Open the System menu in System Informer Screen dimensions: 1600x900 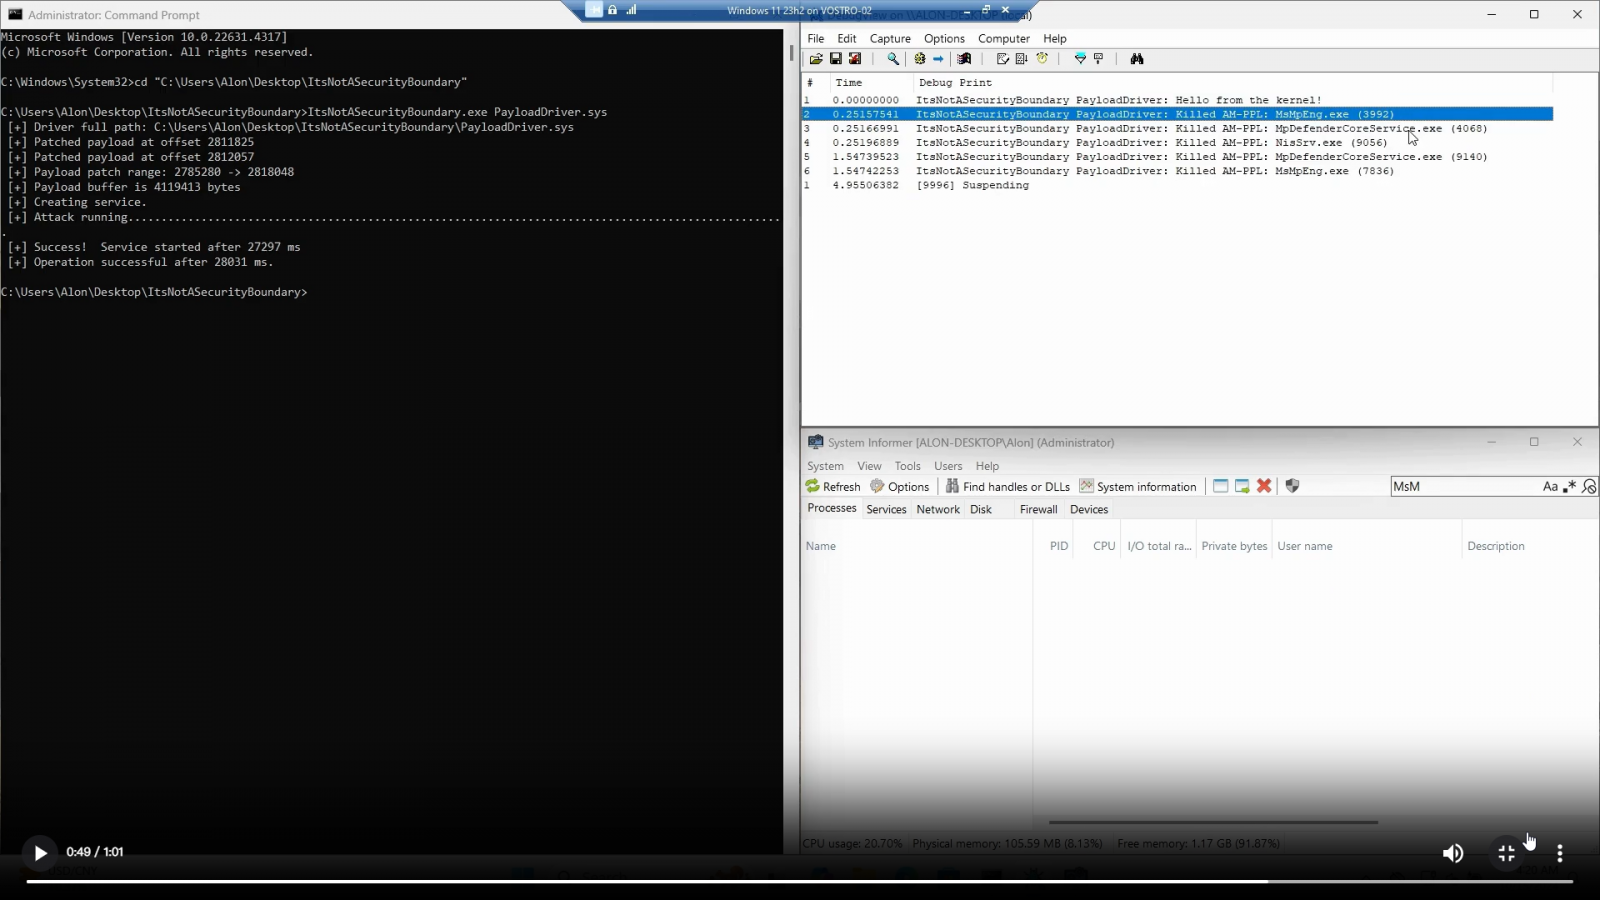(x=825, y=466)
